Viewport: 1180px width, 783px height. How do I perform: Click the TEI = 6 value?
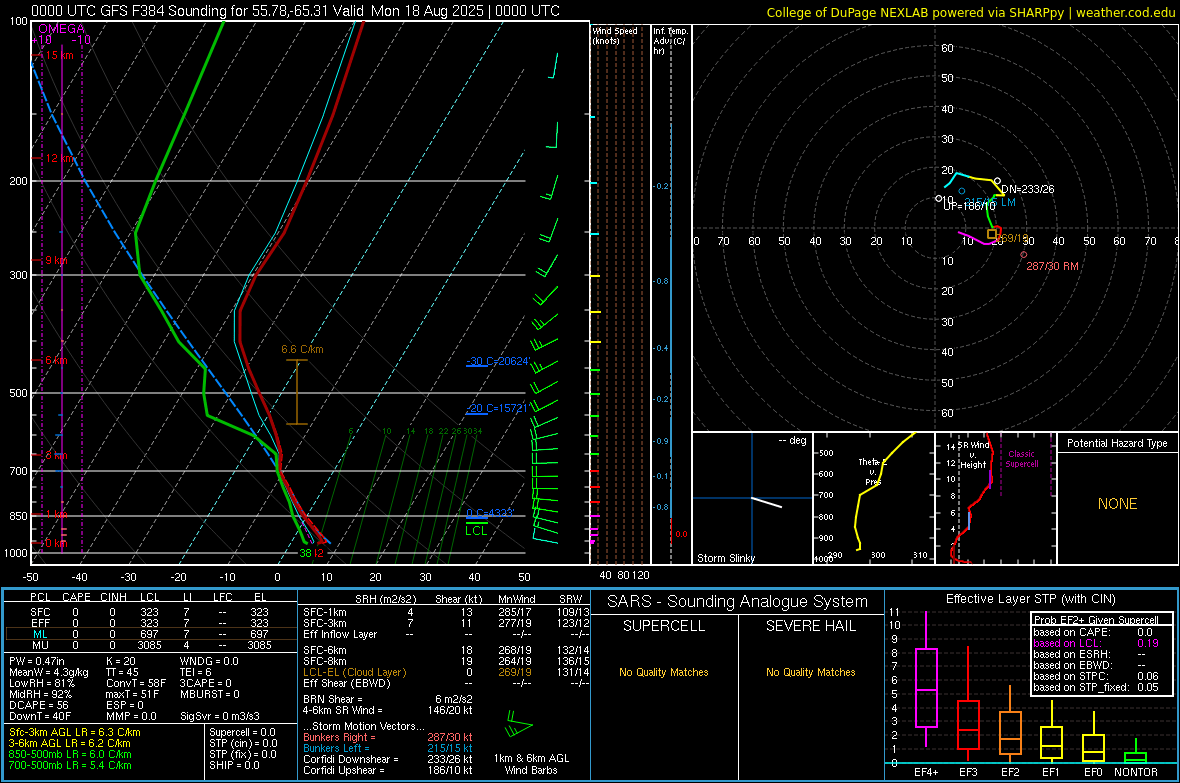click(196, 672)
